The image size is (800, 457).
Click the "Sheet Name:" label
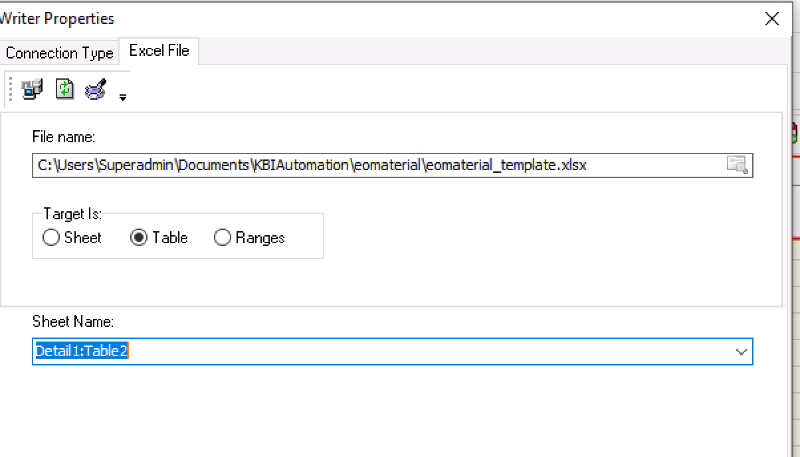click(72, 321)
